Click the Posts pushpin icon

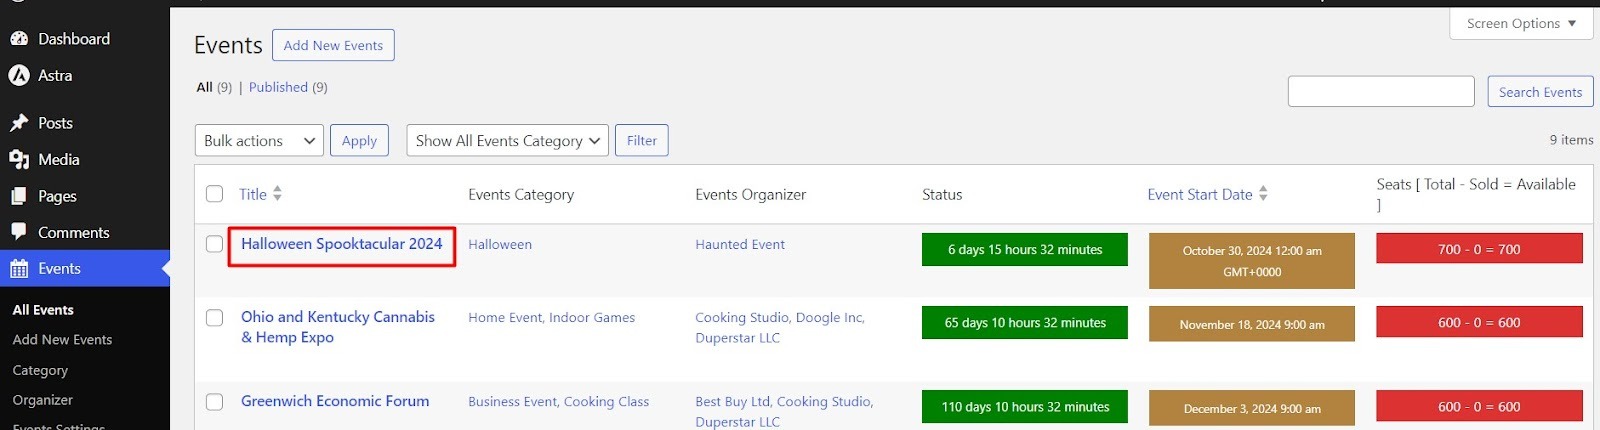click(x=19, y=123)
